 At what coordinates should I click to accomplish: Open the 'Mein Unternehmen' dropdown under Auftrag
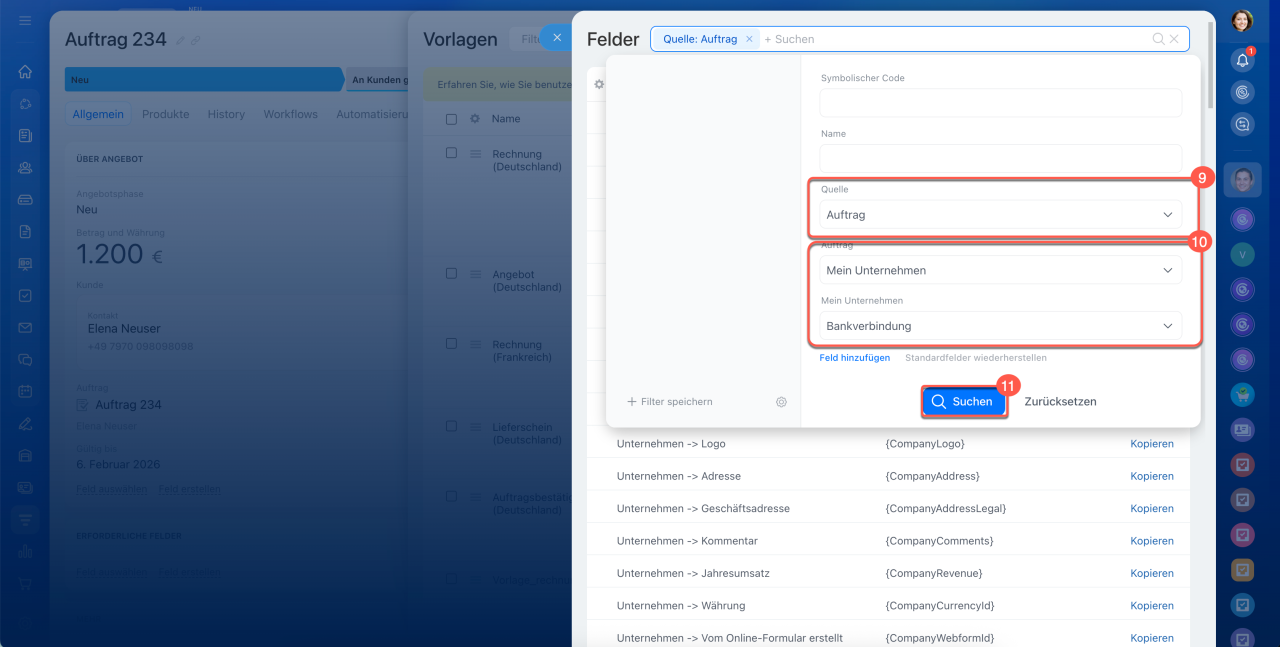click(x=1000, y=270)
